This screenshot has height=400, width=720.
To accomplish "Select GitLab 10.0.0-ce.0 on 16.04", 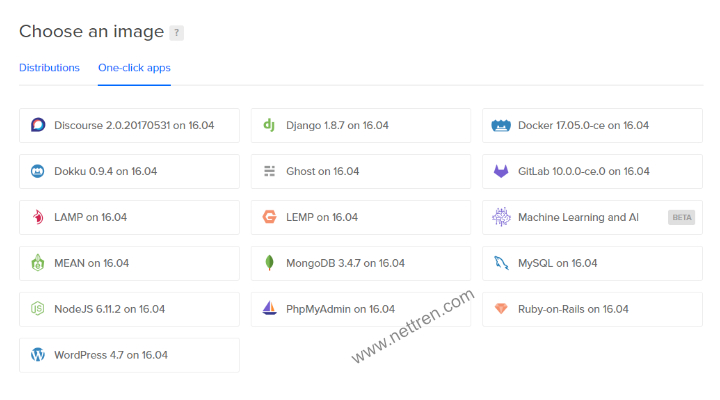I will 592,171.
